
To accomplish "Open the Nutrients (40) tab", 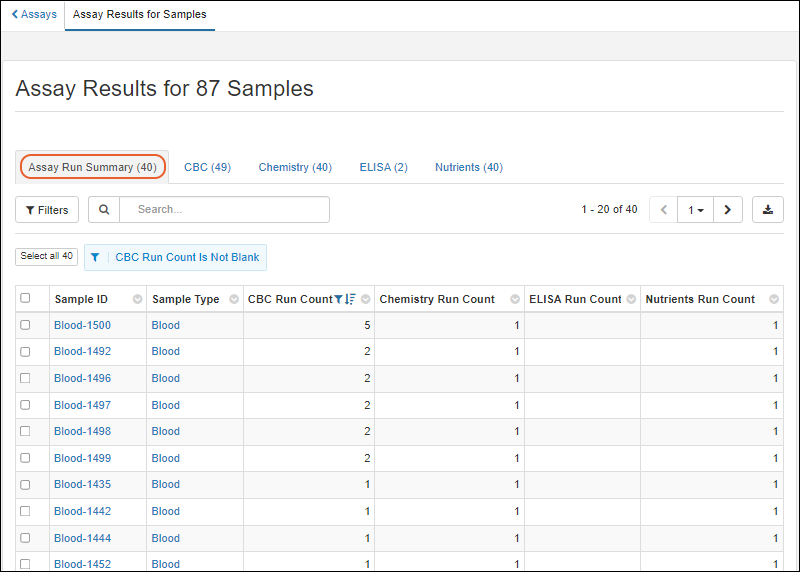I will (468, 167).
